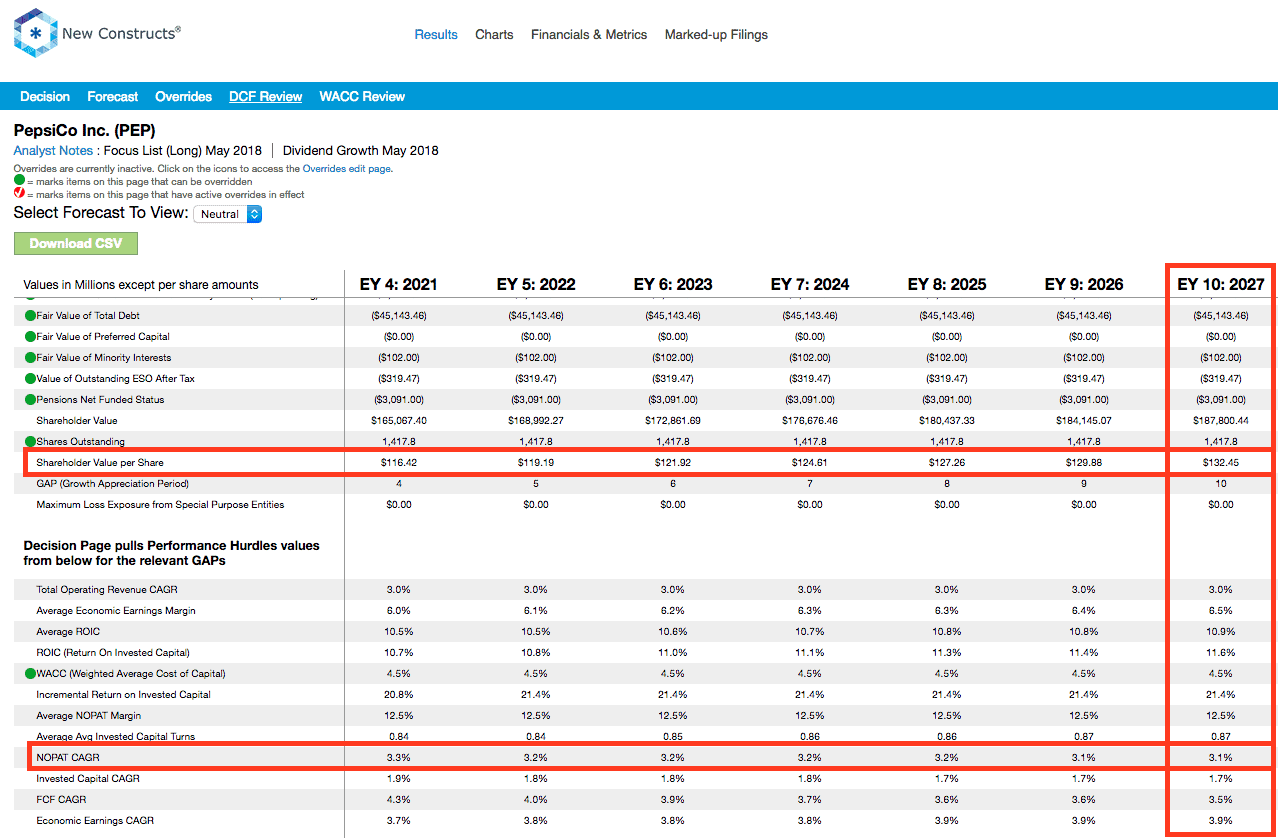The image size is (1278, 838).
Task: Switch to the Overrides tab
Action: click(x=183, y=97)
